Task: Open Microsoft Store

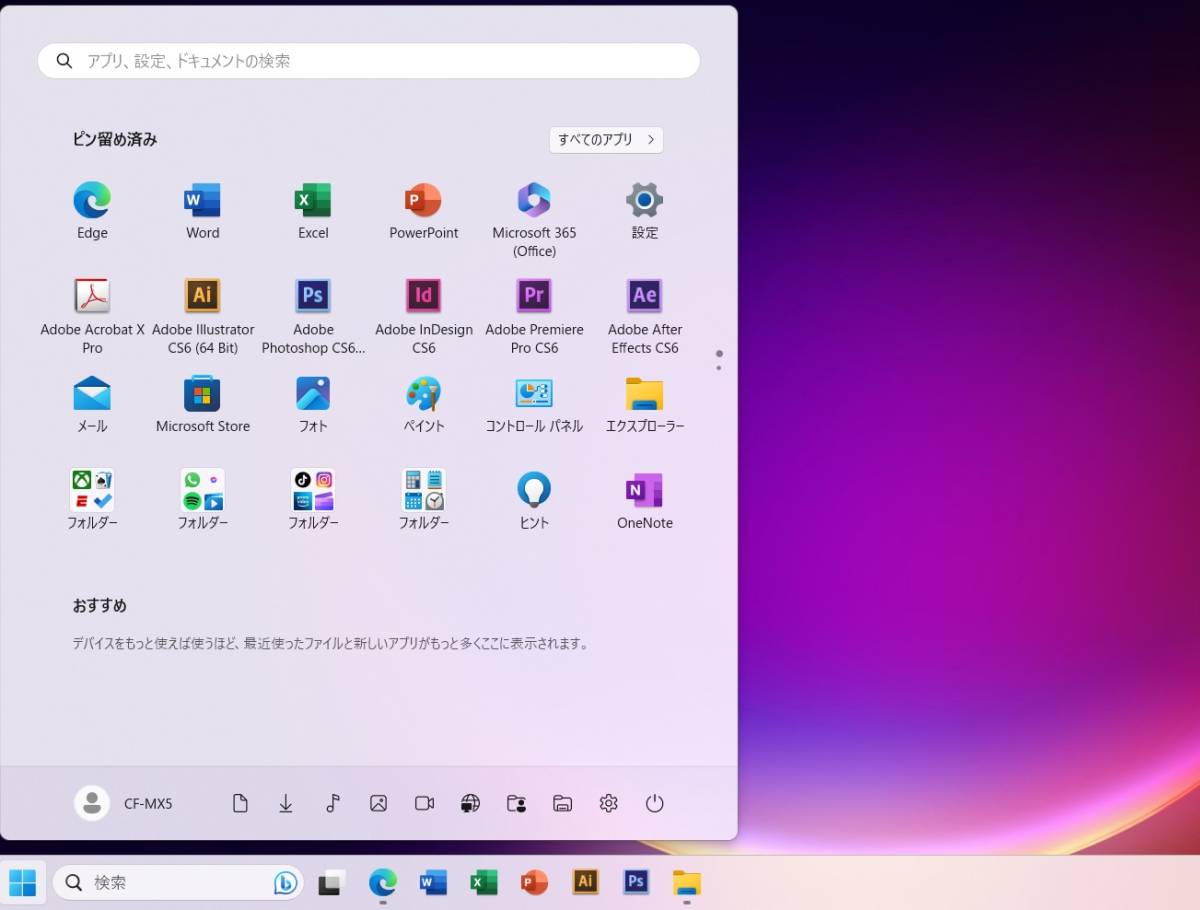Action: pos(202,394)
